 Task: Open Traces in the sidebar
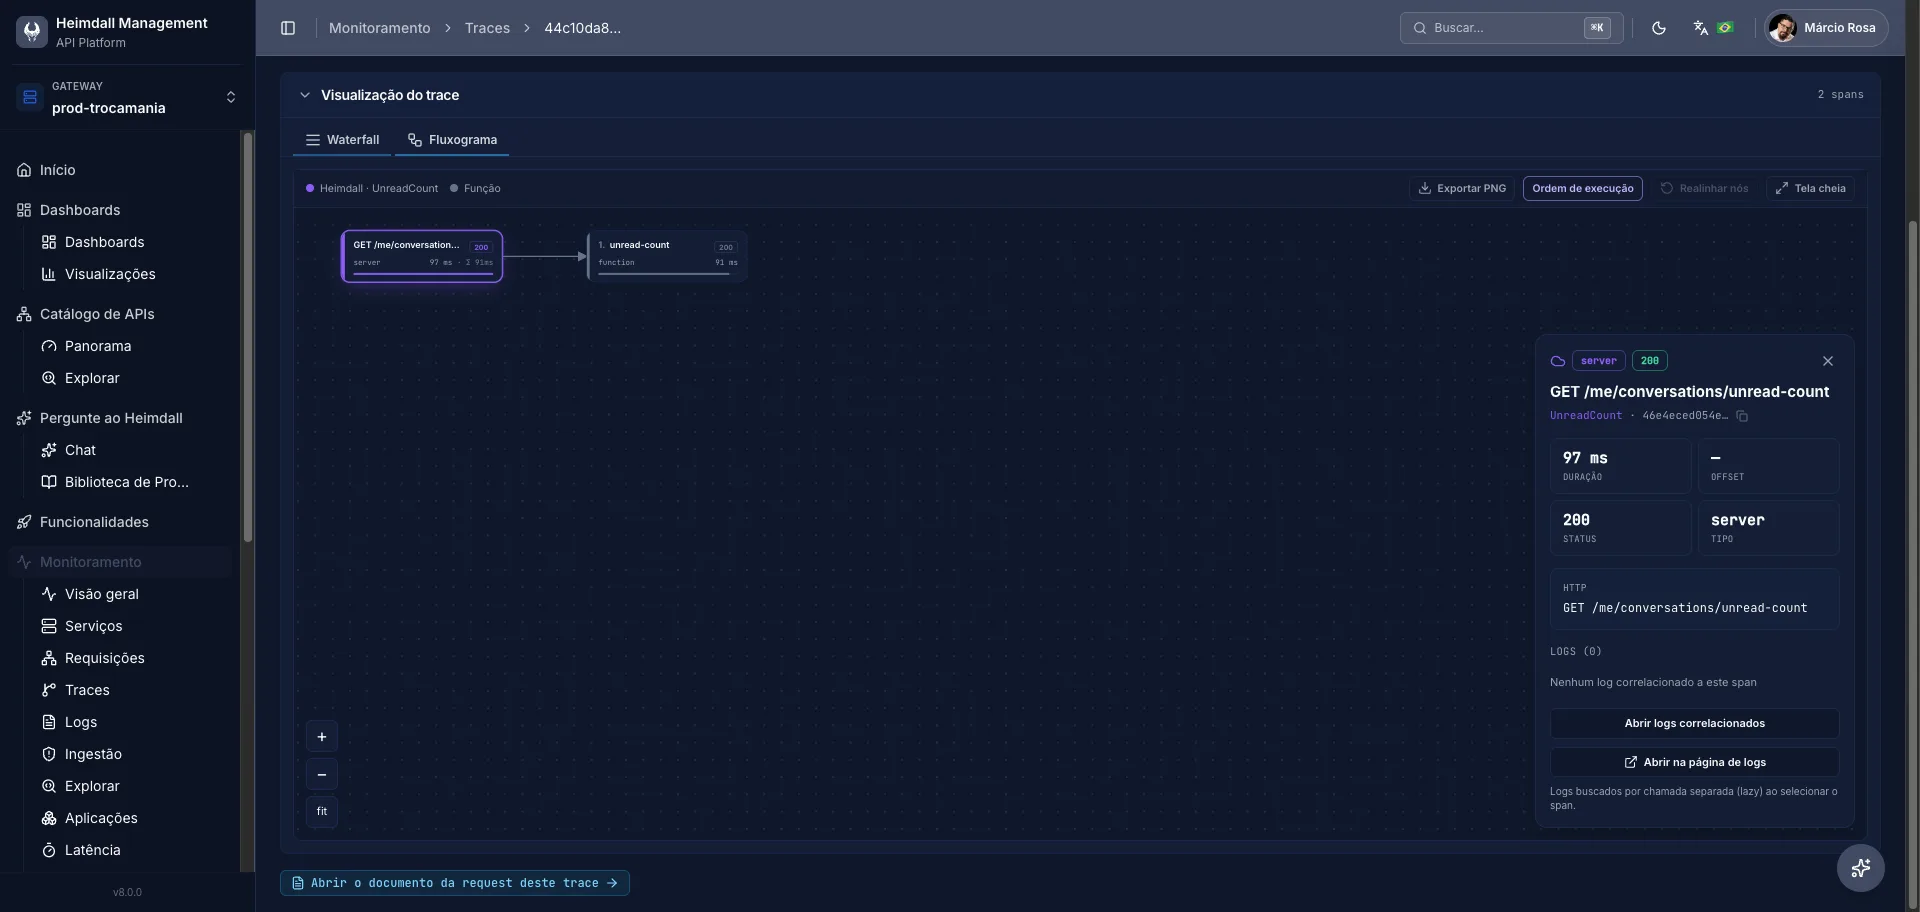(x=130, y=690)
